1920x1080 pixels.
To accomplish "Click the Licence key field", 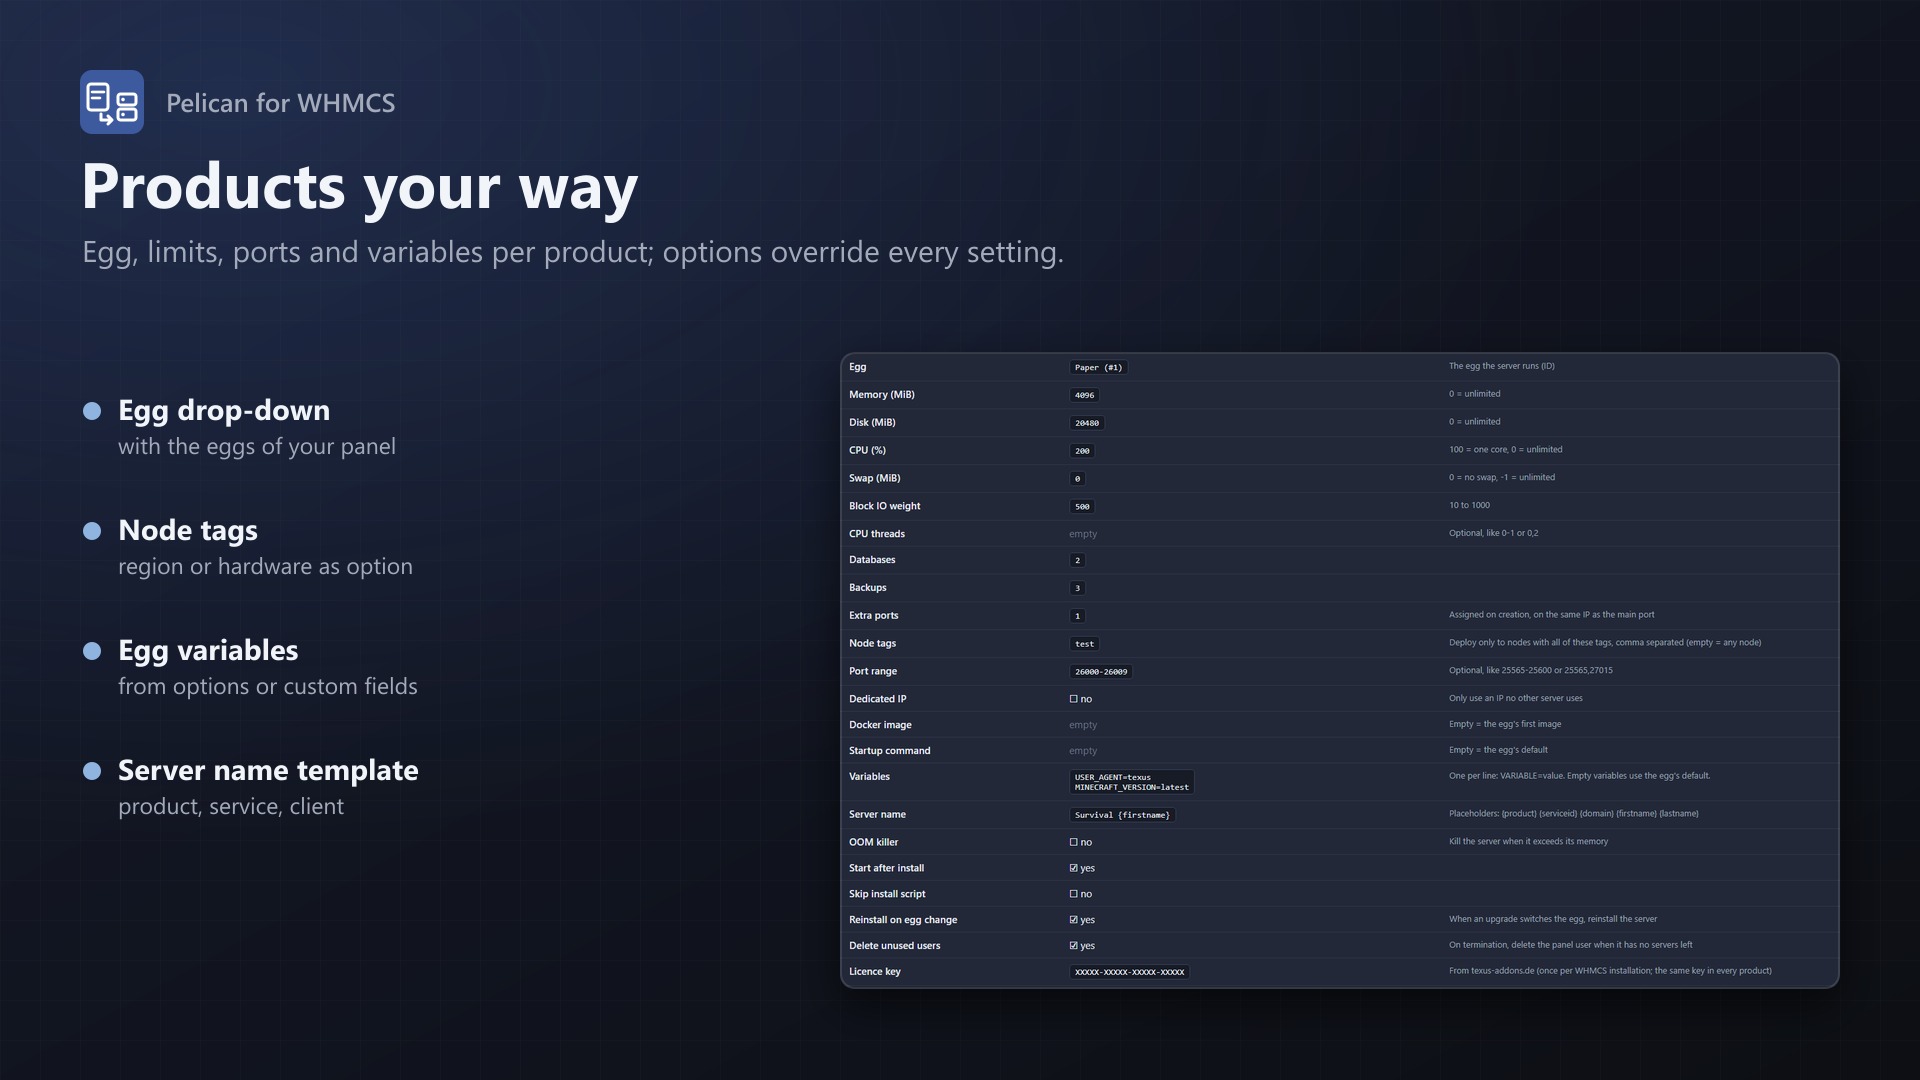I will tap(1129, 972).
